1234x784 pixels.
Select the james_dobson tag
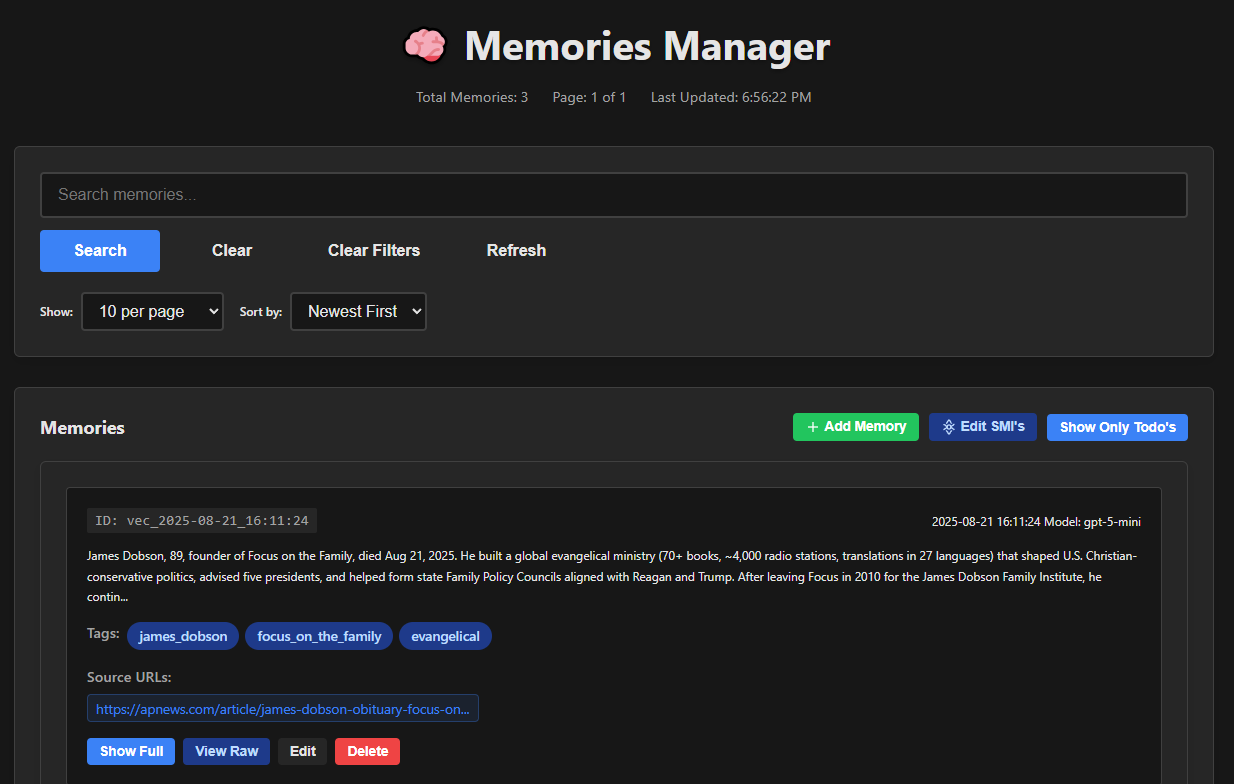(183, 636)
